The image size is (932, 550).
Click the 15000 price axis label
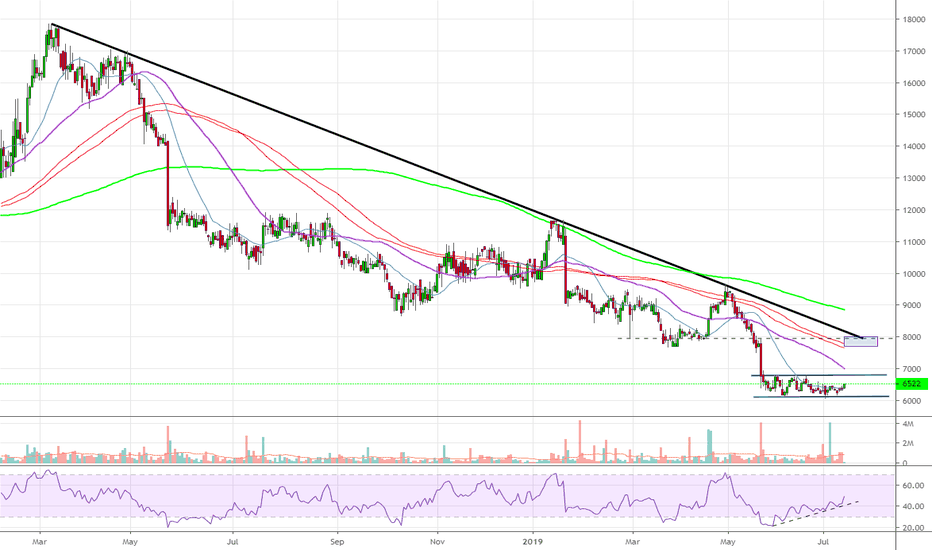(x=914, y=115)
